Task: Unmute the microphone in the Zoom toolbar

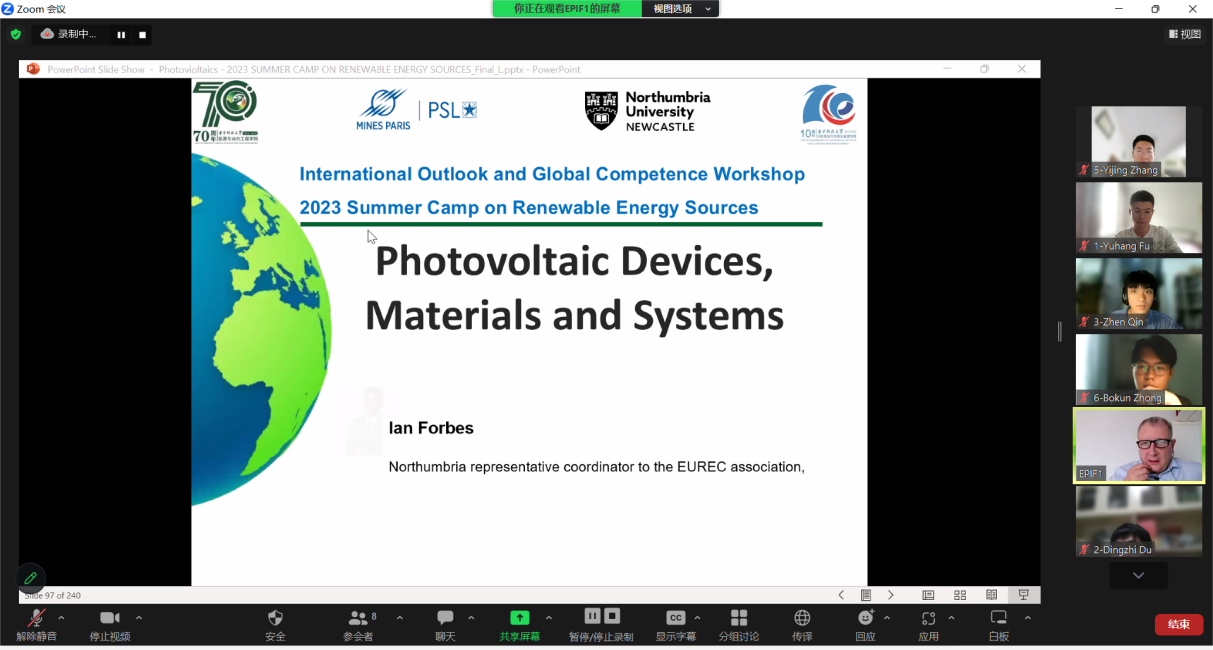Action: click(36, 619)
